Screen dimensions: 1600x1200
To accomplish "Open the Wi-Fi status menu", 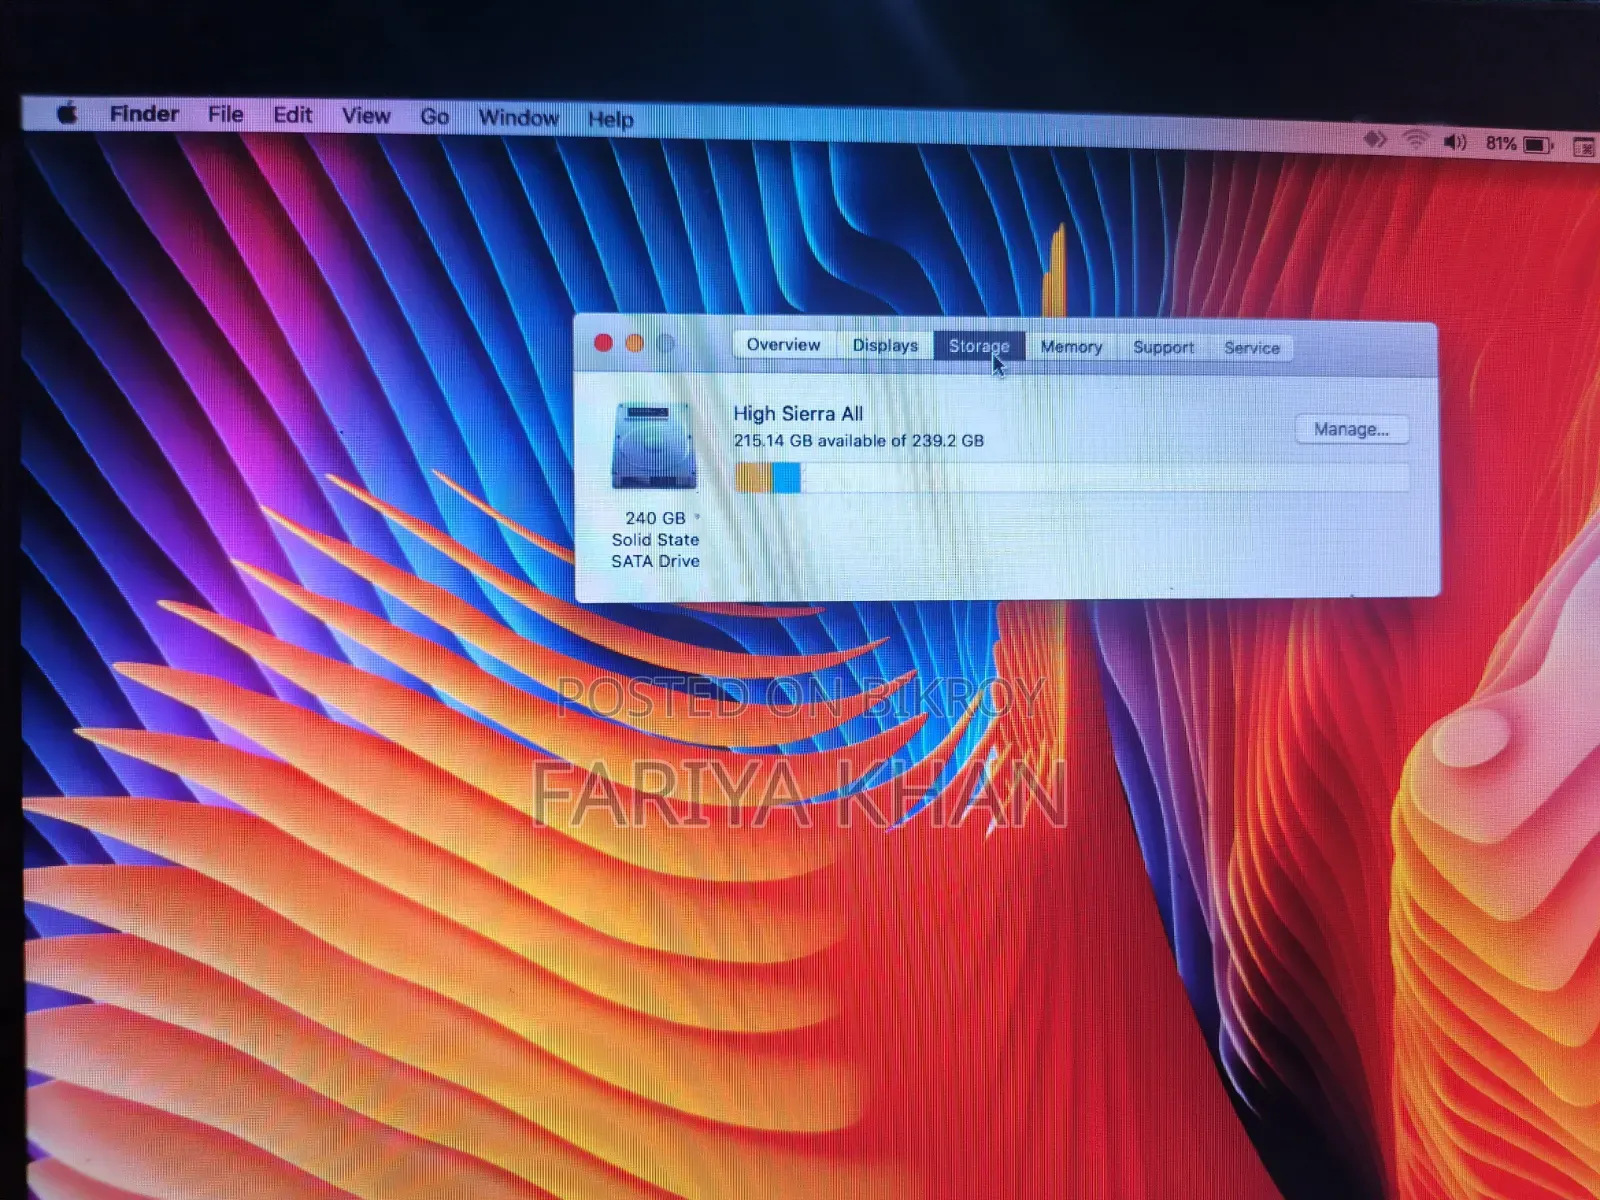I will point(1415,141).
